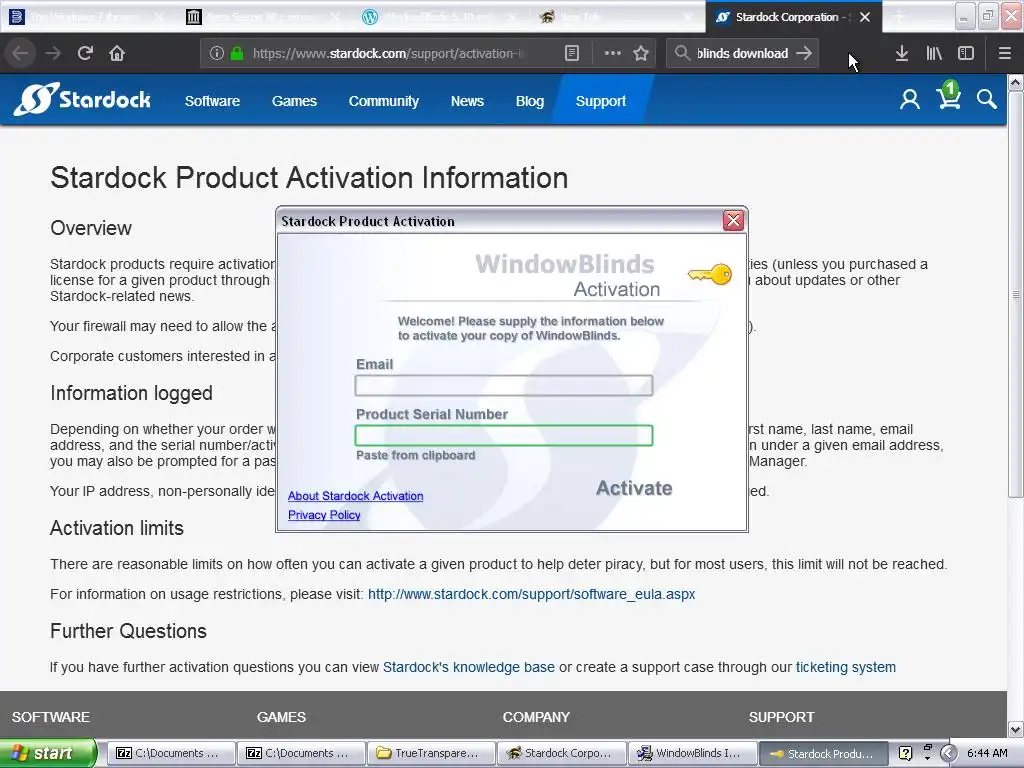Screen dimensions: 1024x768
Task: Go to the browser home page
Action: point(117,53)
